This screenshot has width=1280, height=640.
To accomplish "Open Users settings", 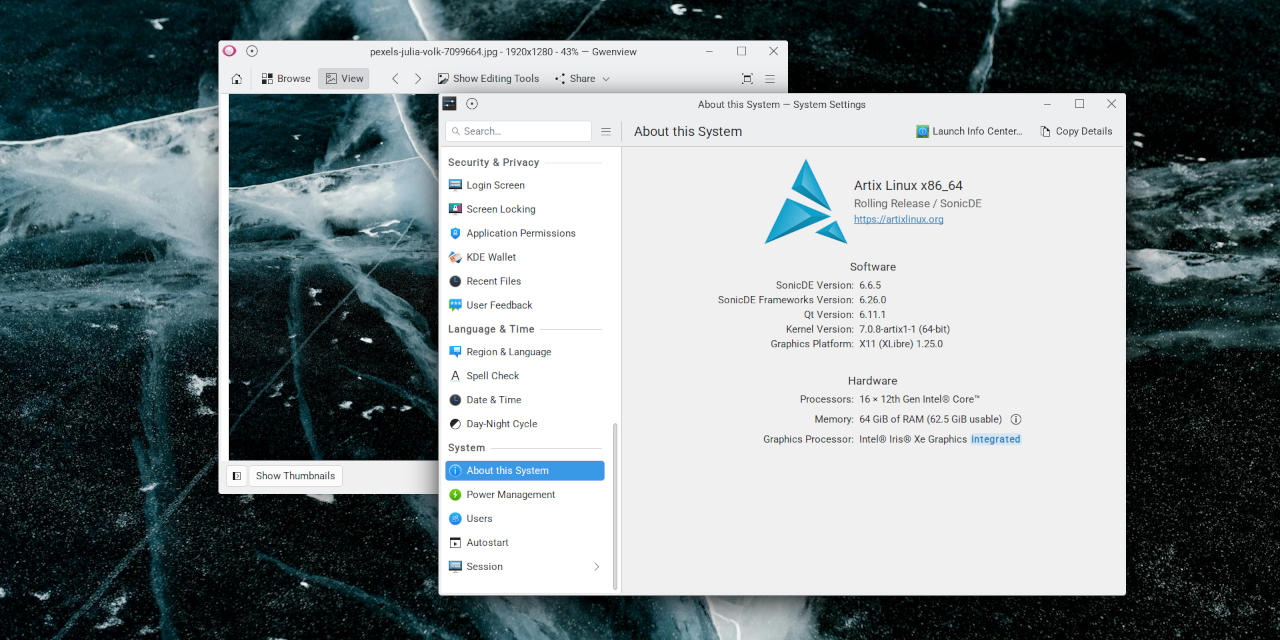I will click(525, 519).
